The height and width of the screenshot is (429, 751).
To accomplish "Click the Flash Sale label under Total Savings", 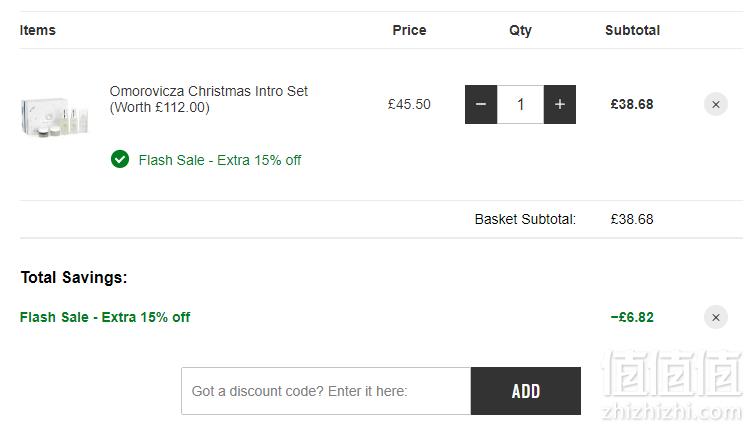I will pyautogui.click(x=105, y=317).
